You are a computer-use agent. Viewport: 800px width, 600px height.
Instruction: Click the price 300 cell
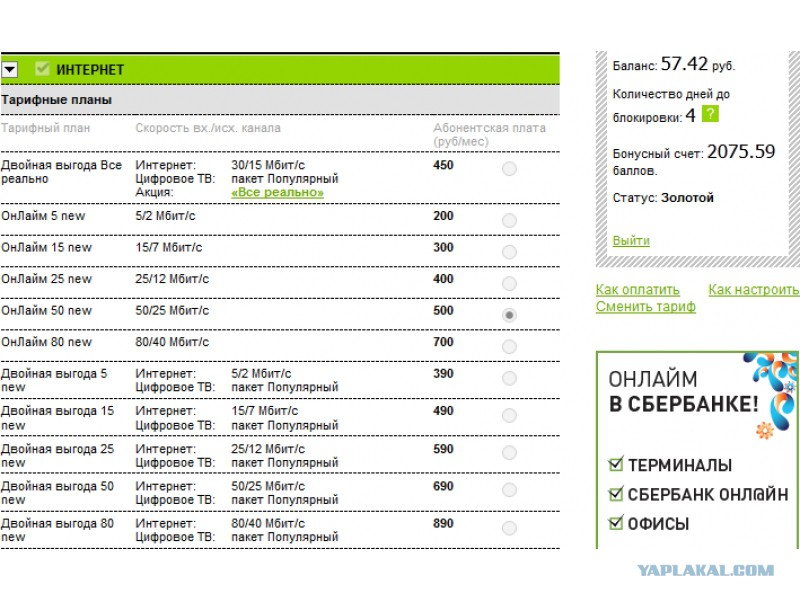pyautogui.click(x=443, y=247)
